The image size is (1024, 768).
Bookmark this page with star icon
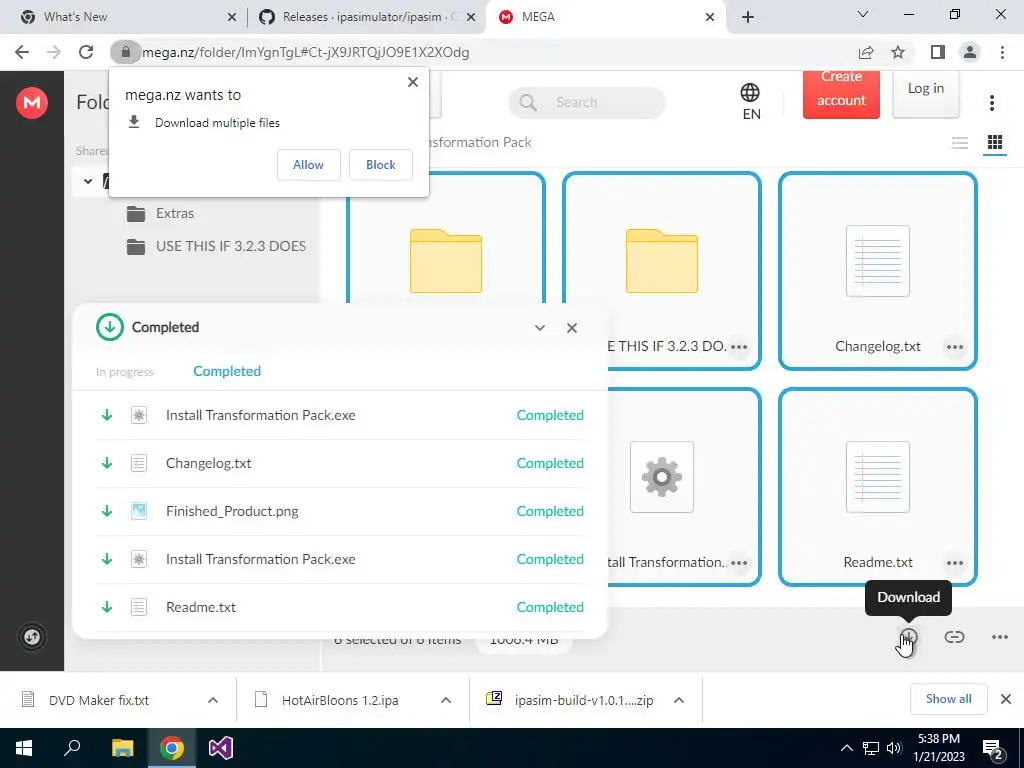click(x=898, y=52)
